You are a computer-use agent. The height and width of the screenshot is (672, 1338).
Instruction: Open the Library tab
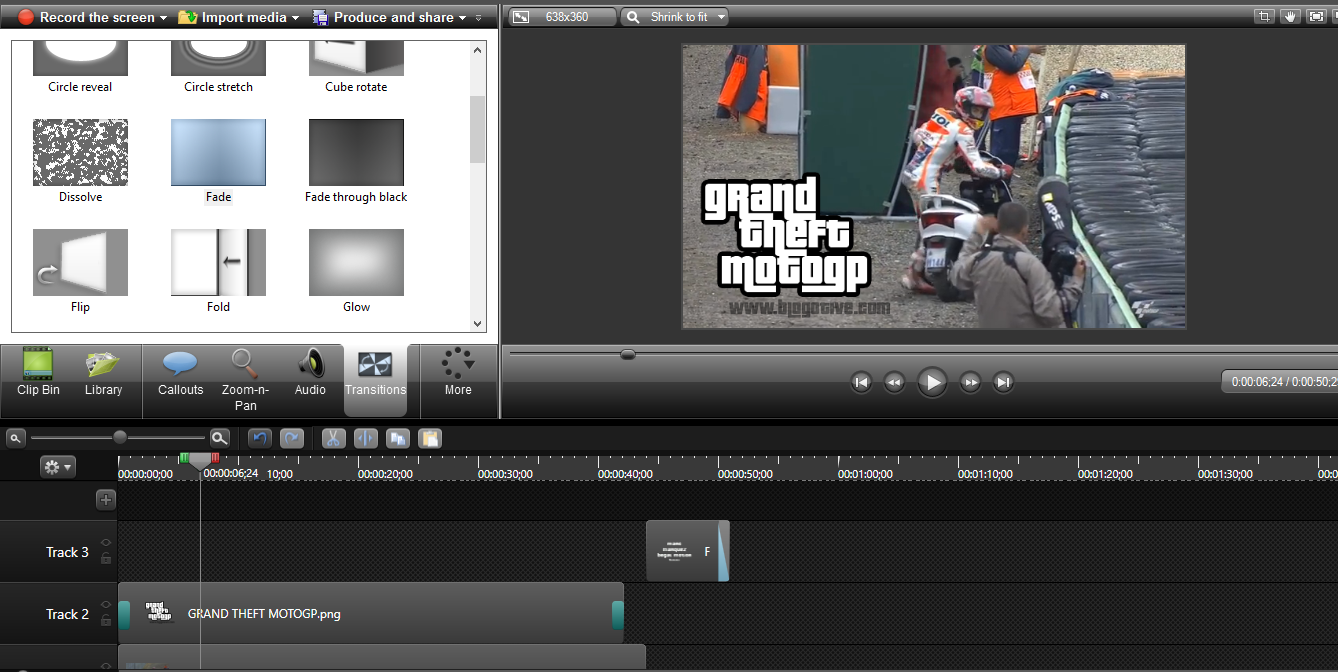coord(103,372)
